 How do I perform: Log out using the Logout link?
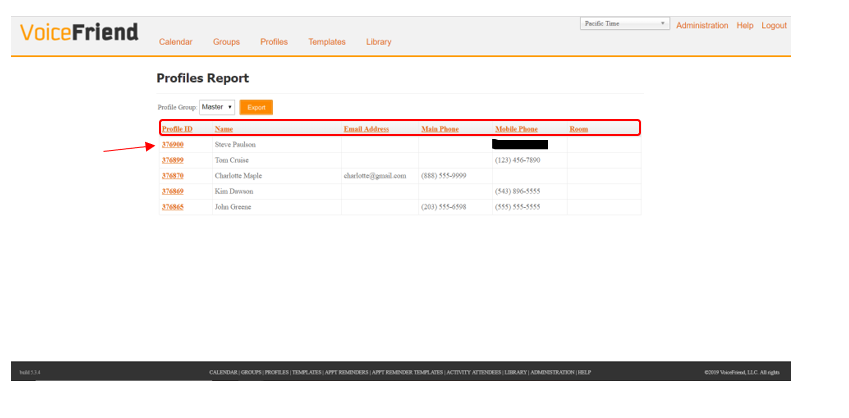coord(774,25)
